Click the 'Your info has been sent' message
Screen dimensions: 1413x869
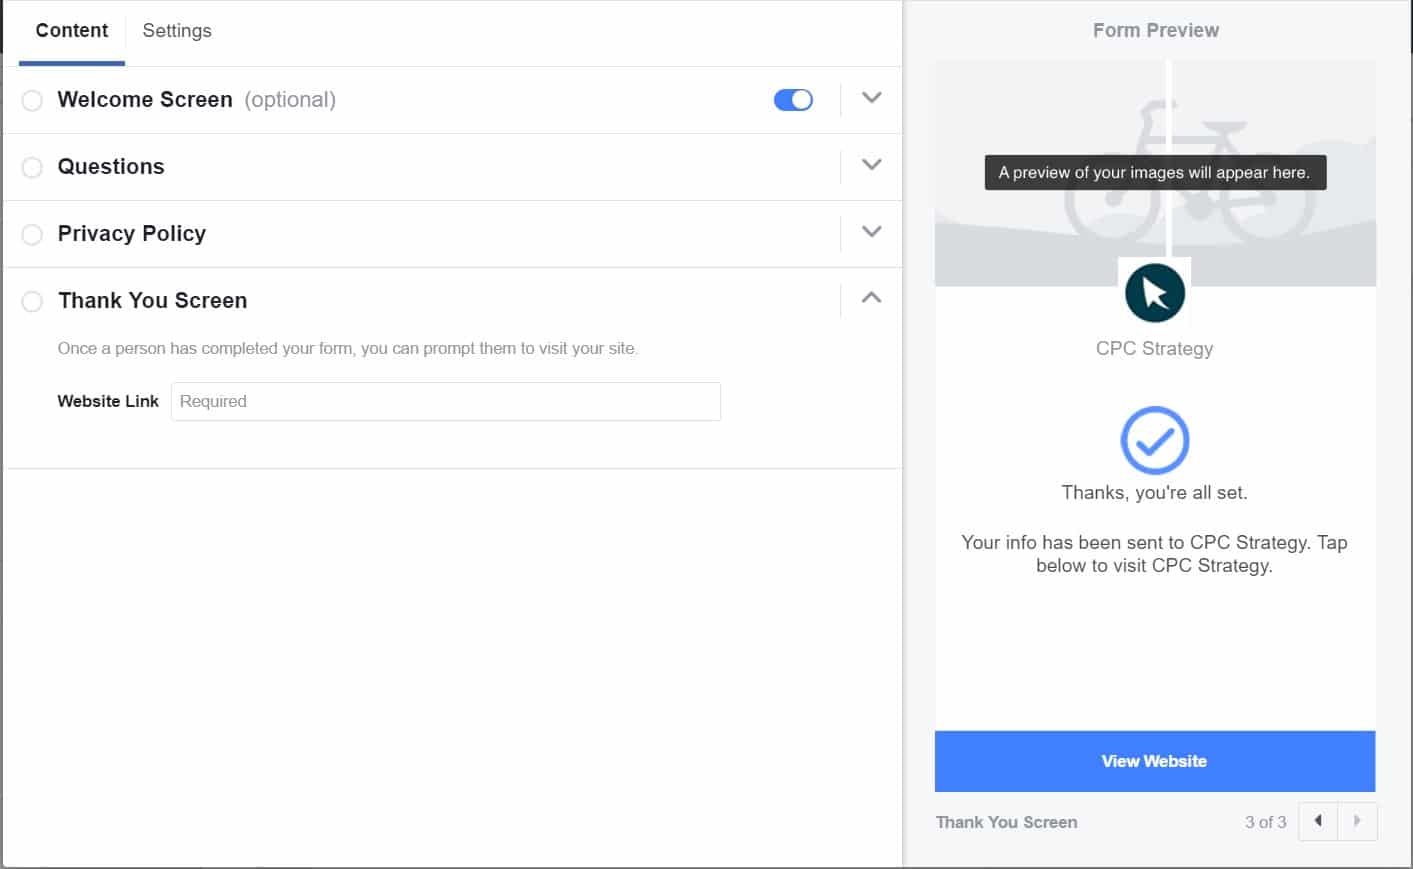[1155, 554]
